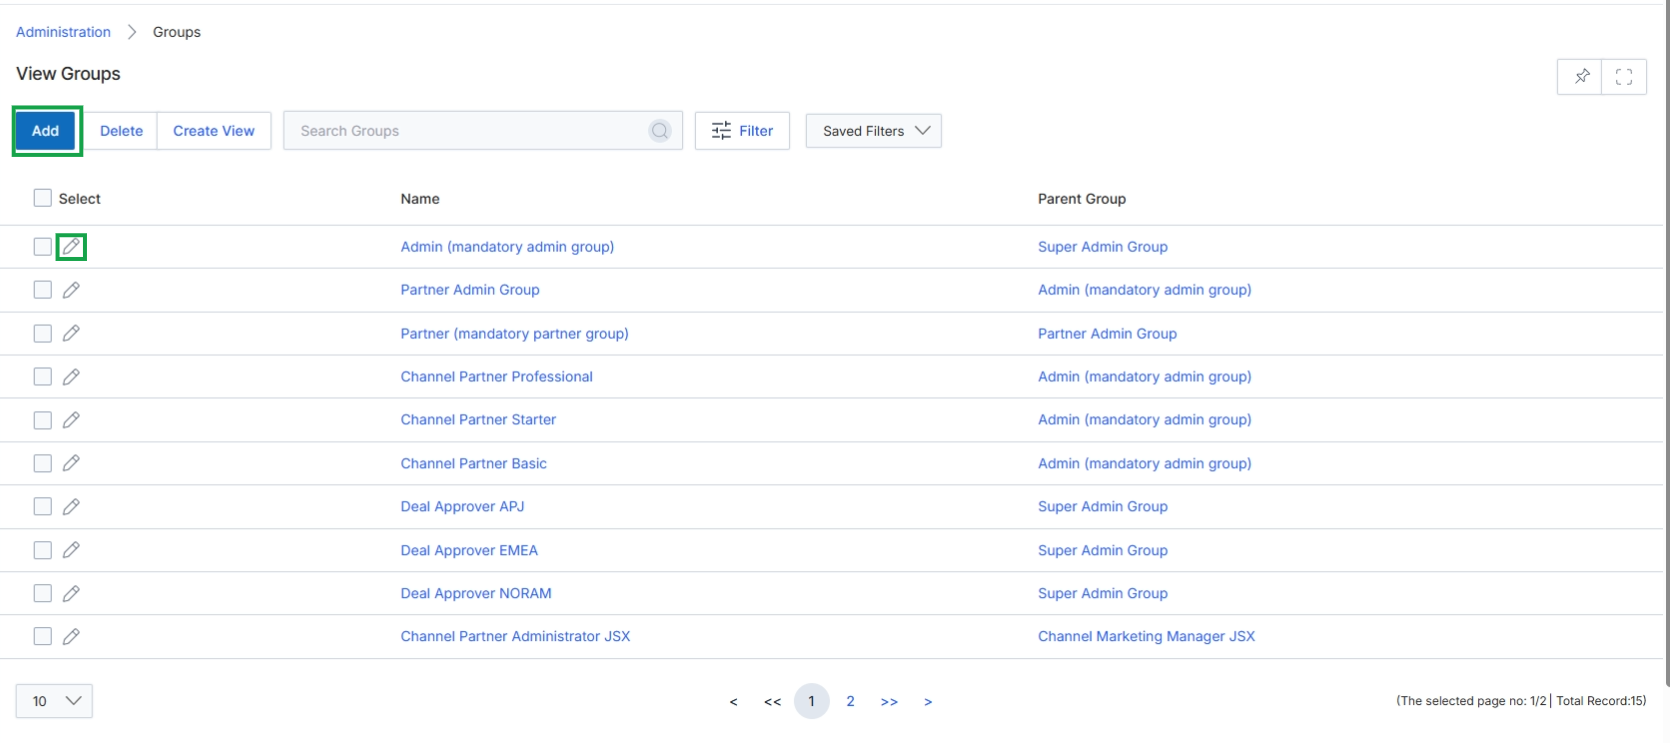Jump to the last page (>>)

pyautogui.click(x=889, y=702)
